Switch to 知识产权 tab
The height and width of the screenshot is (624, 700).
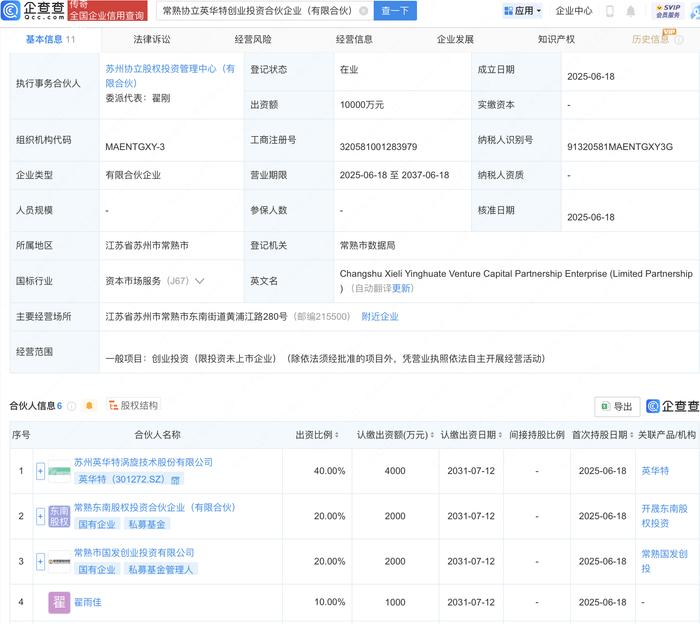[556, 39]
